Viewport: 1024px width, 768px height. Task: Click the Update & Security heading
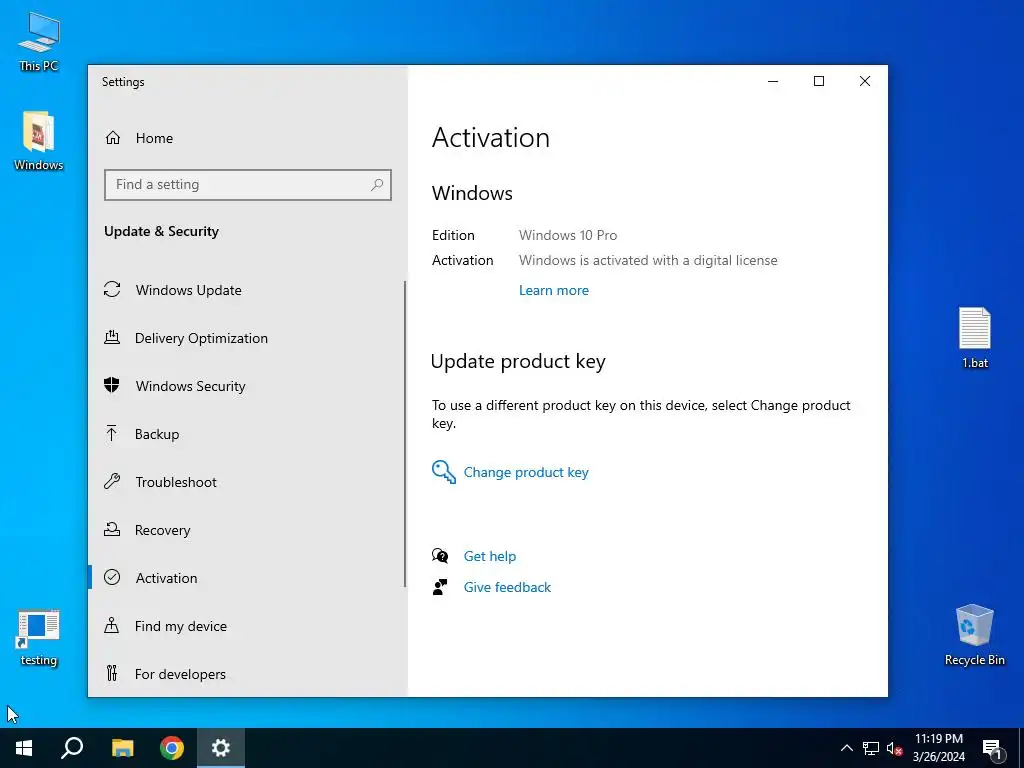point(161,231)
